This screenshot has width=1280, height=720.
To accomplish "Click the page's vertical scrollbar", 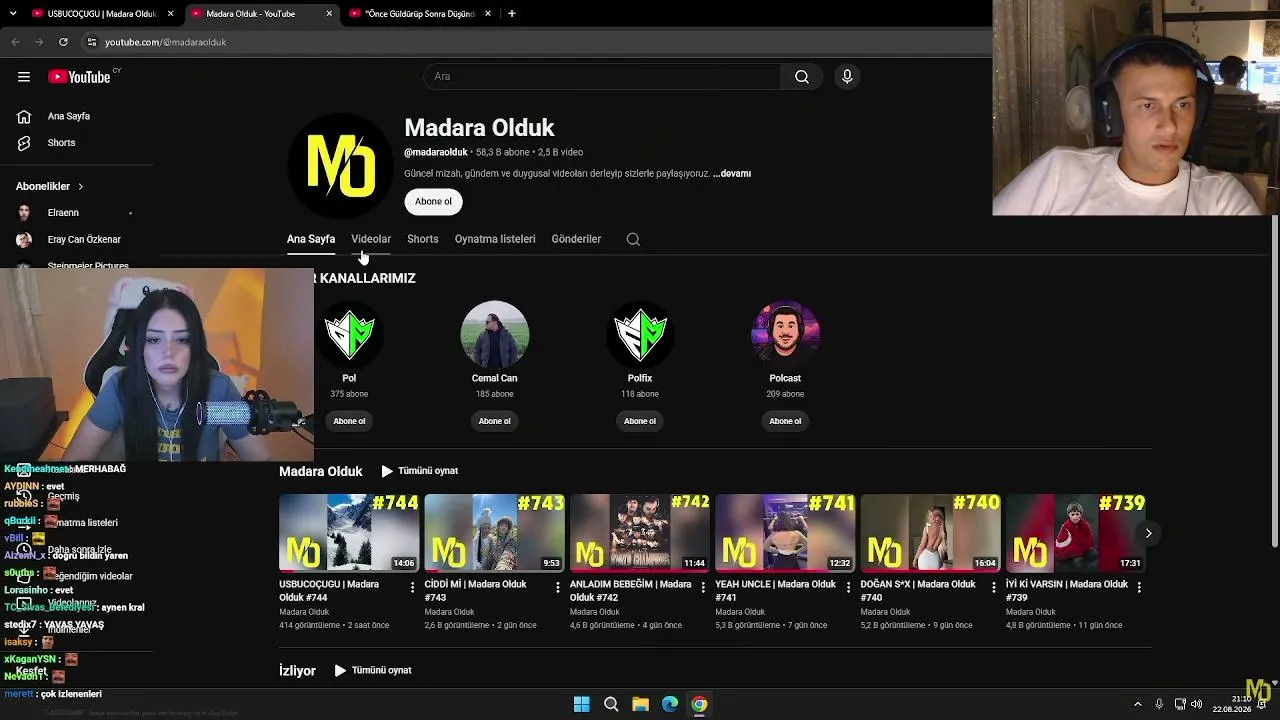I will pos(1274,380).
